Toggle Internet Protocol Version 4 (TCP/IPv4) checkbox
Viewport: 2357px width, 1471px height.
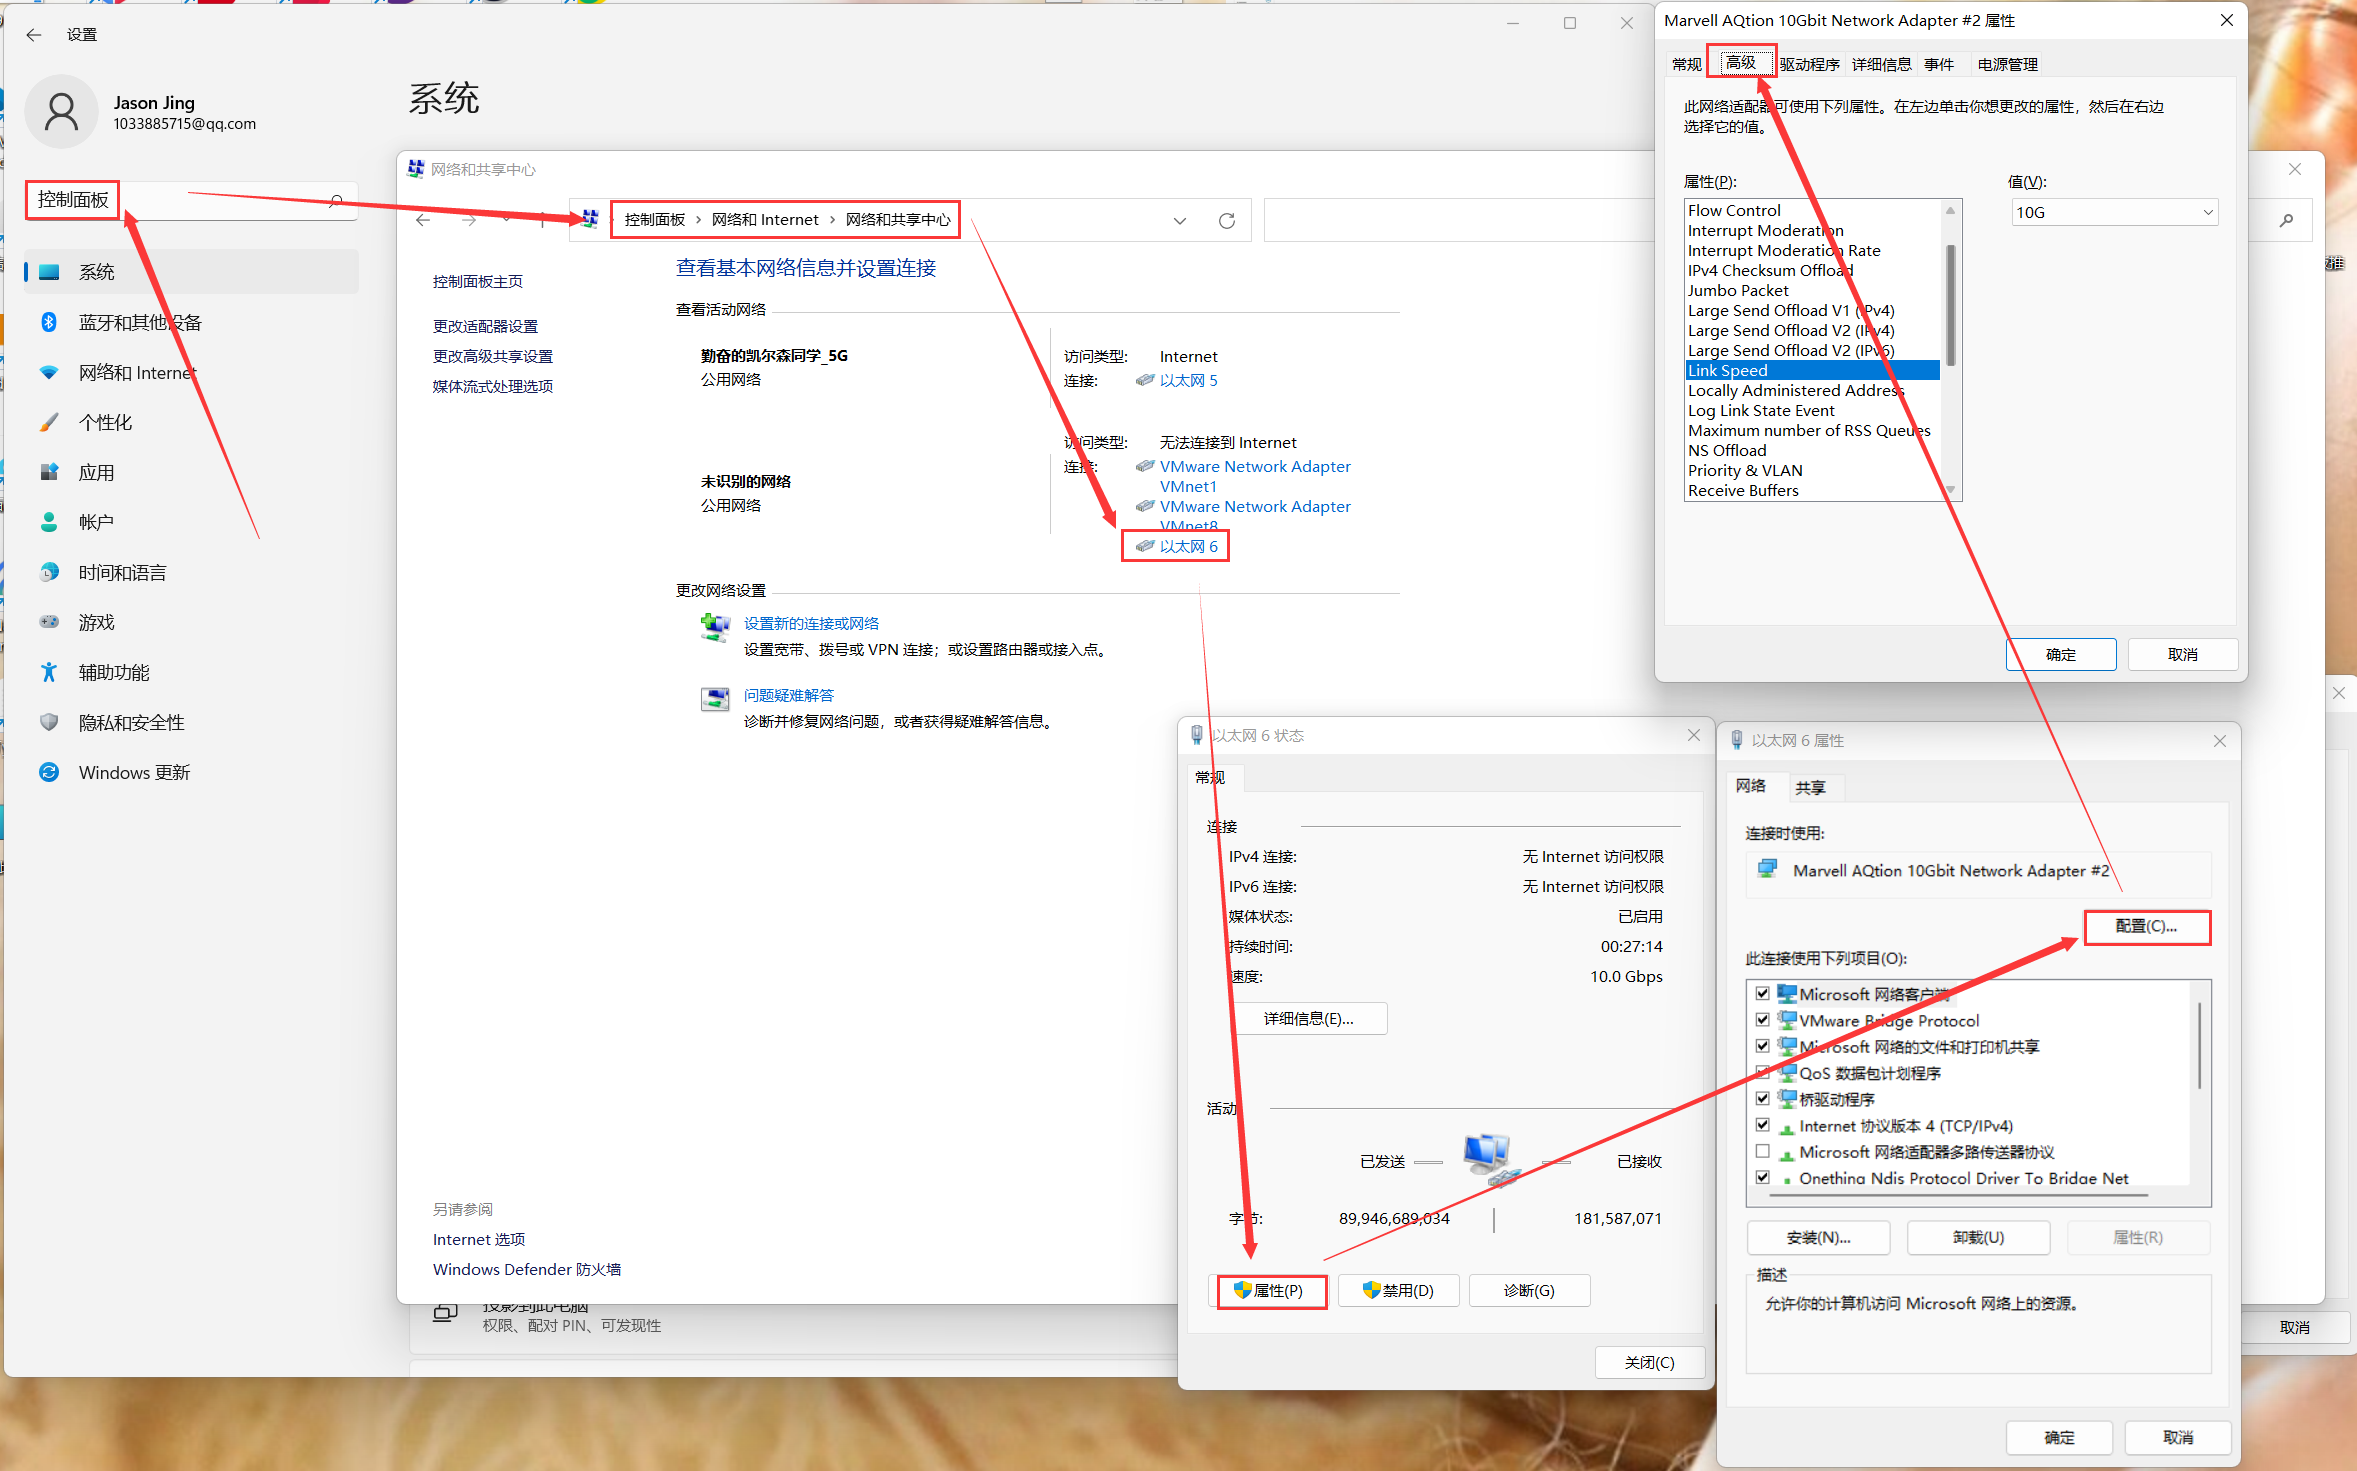tap(1762, 1125)
